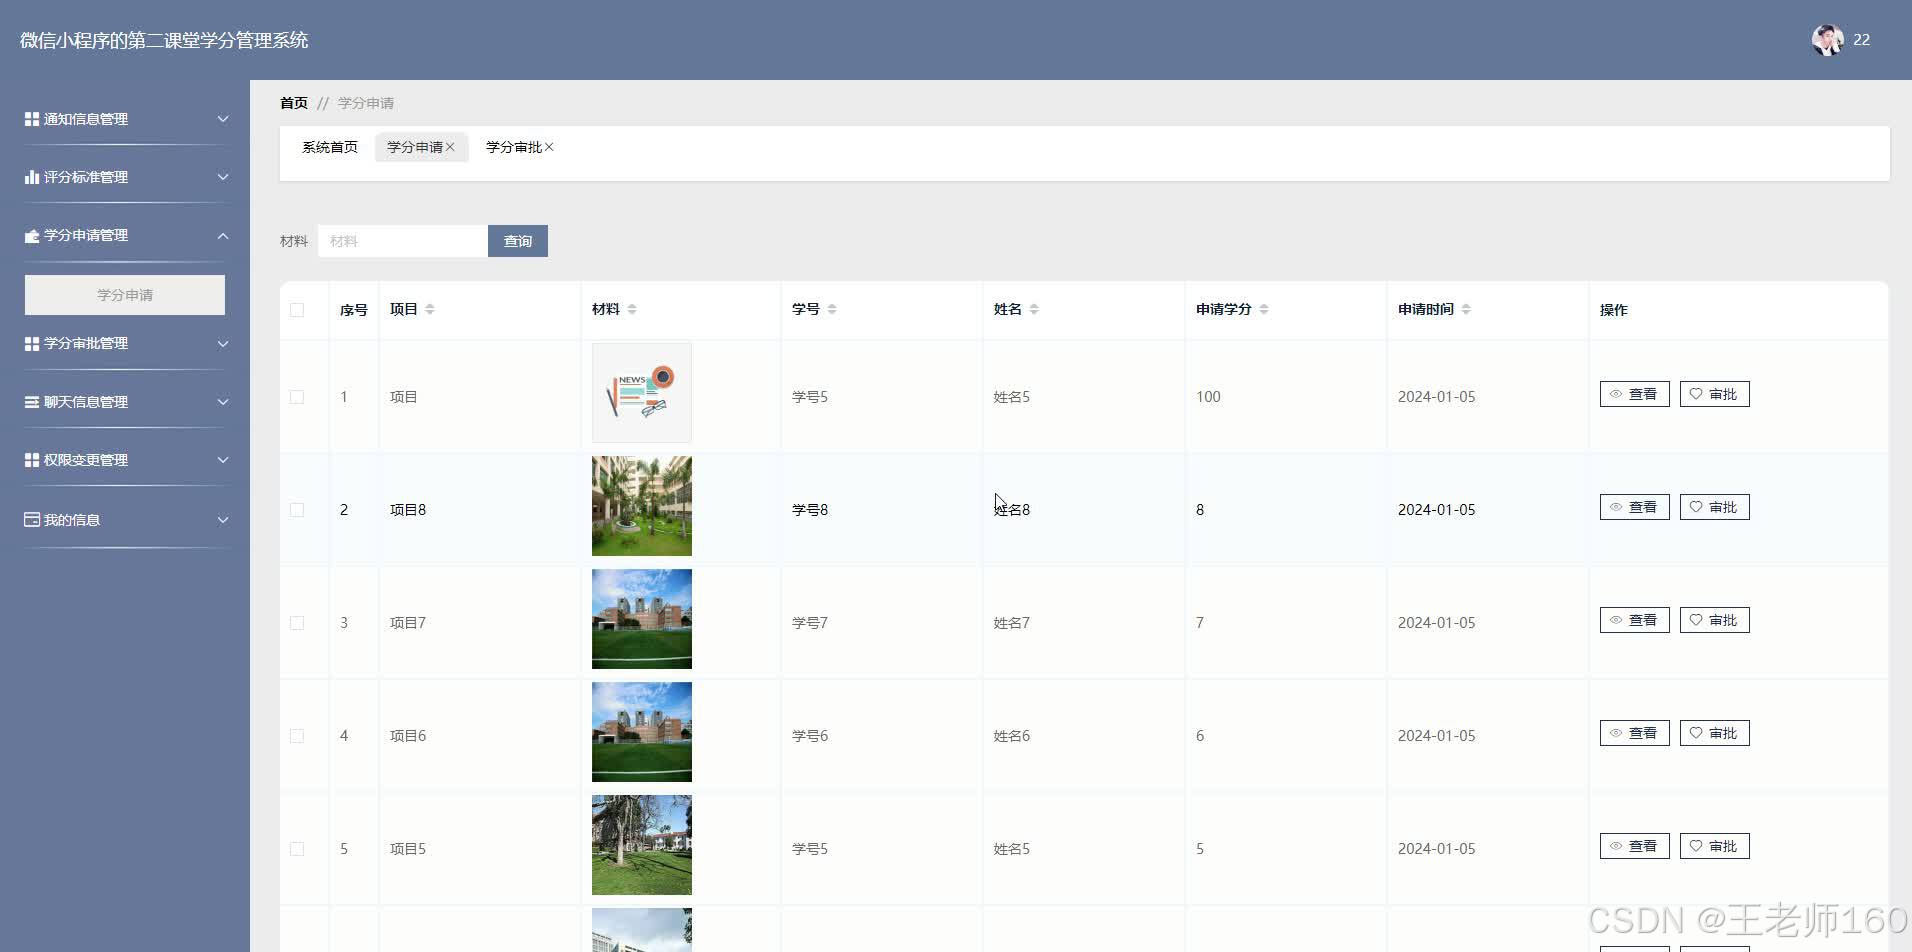
Task: Expand 聊天信息管理 menu chevron
Action: pos(223,402)
